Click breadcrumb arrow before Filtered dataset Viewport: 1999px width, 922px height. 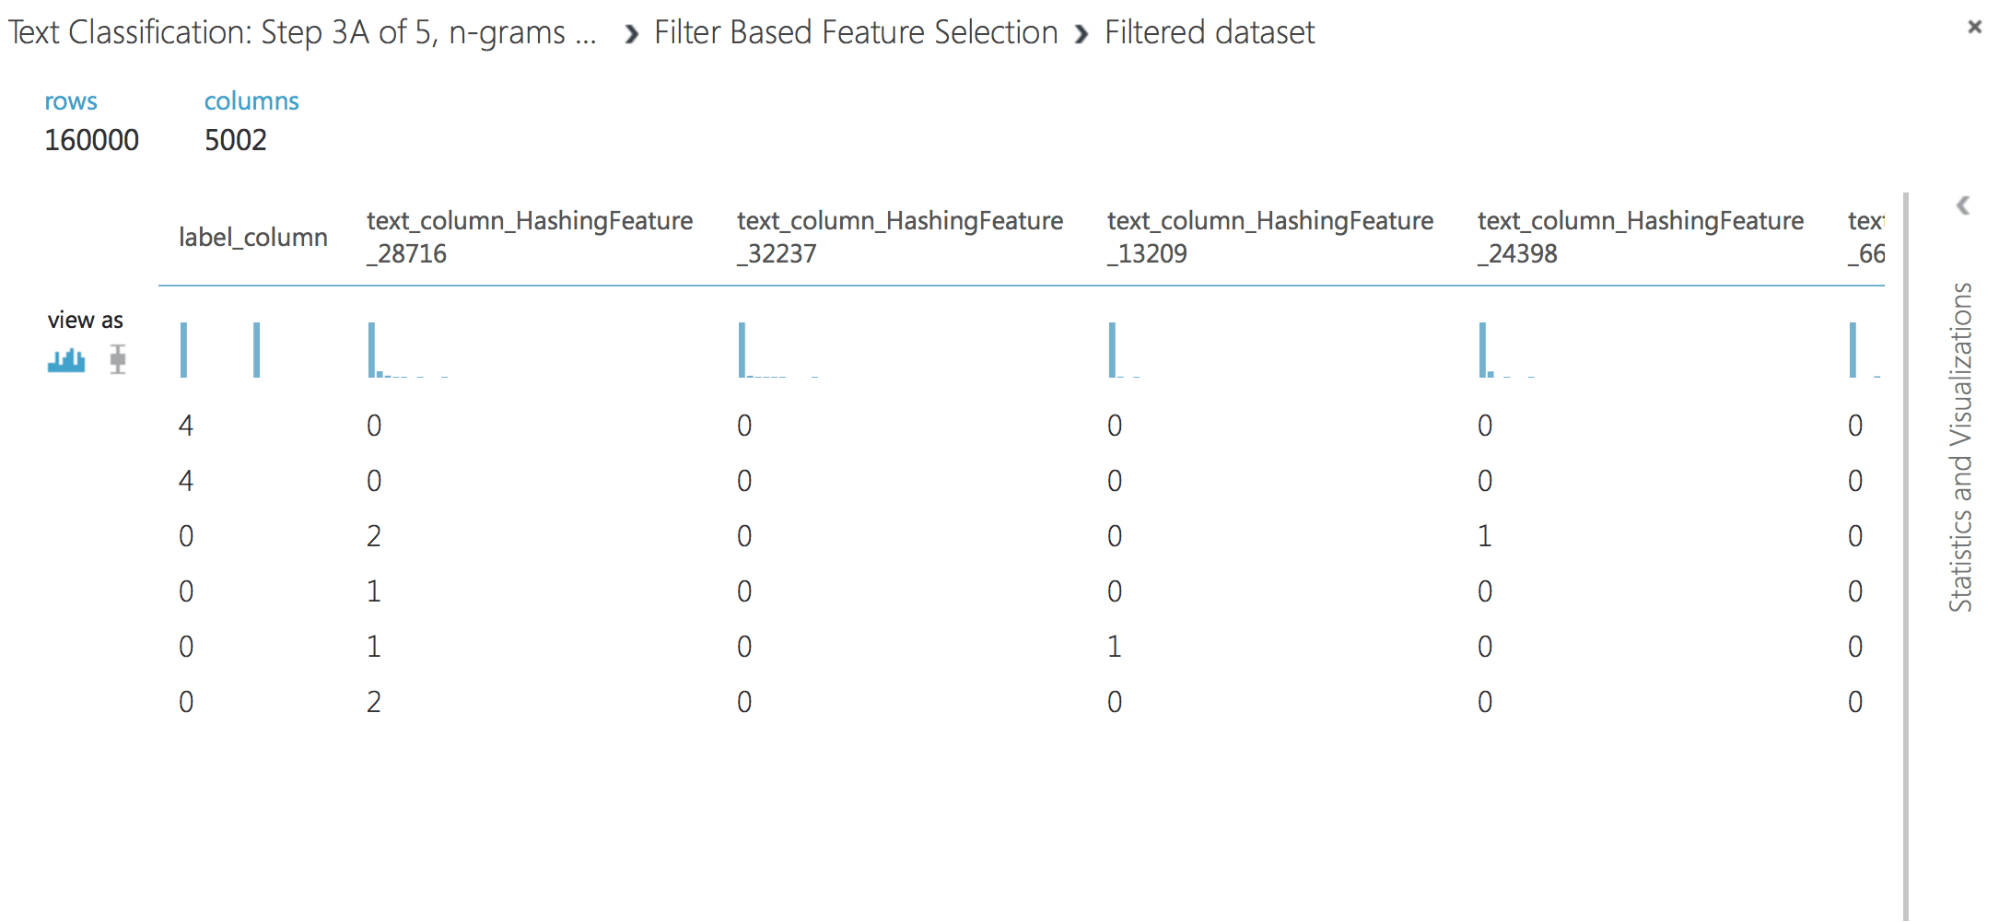coord(1081,35)
